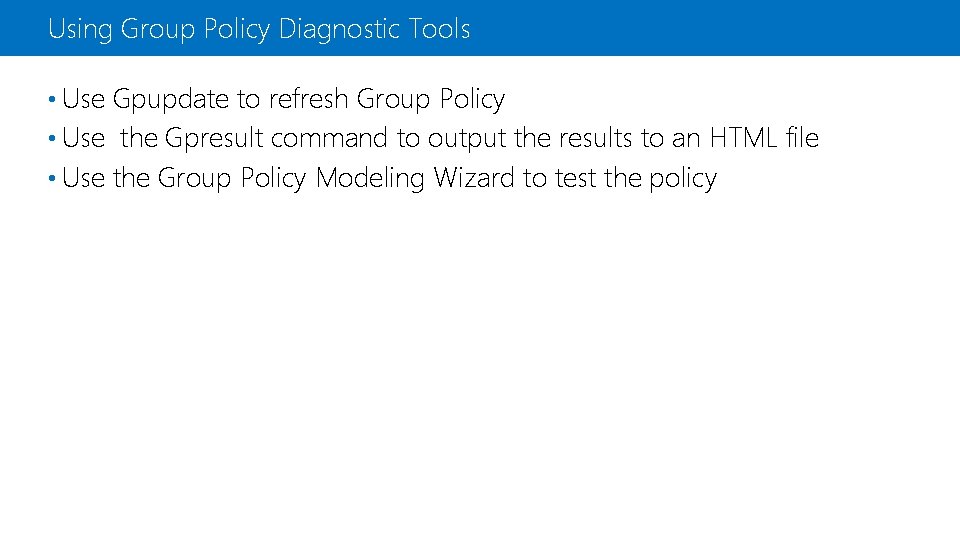Click the word 'Gpresult' in second bullet
The height and width of the screenshot is (540, 960).
tap(214, 139)
